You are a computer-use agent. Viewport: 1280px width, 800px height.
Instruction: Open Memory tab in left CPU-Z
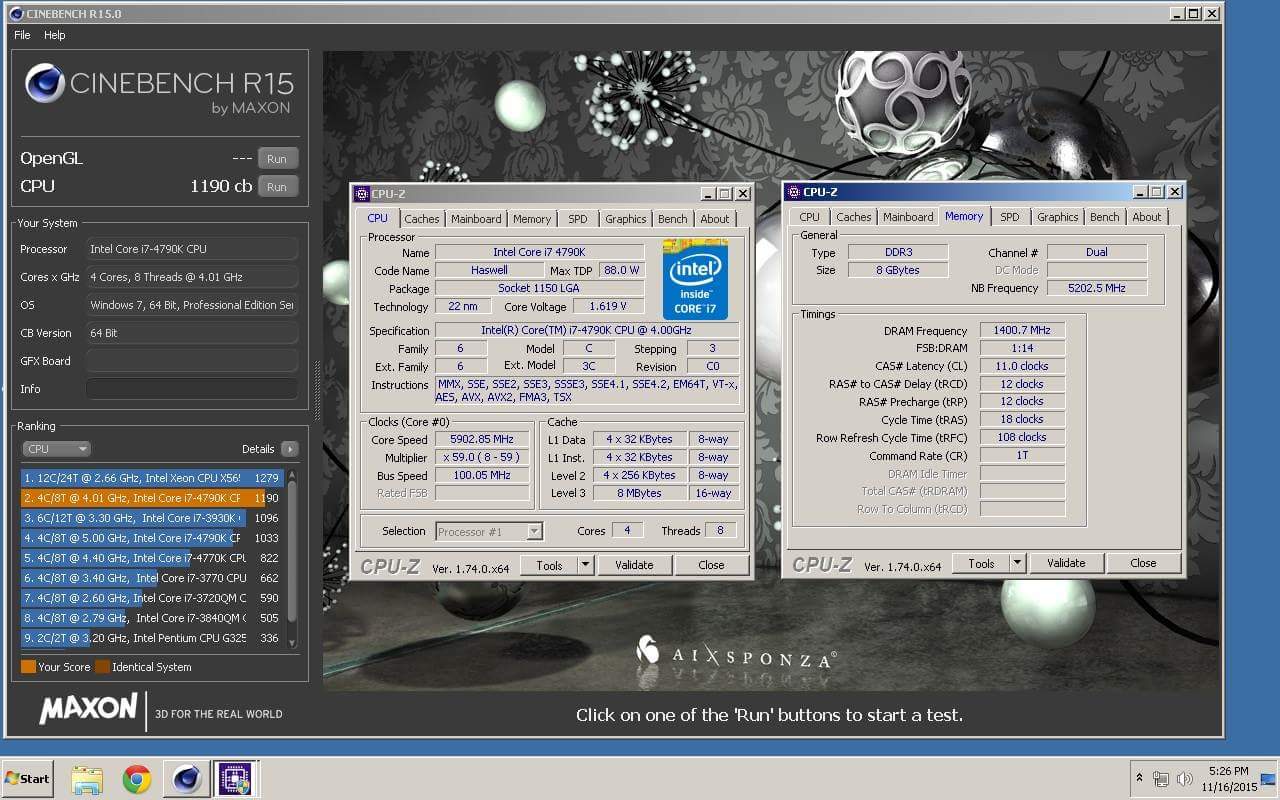tap(532, 219)
